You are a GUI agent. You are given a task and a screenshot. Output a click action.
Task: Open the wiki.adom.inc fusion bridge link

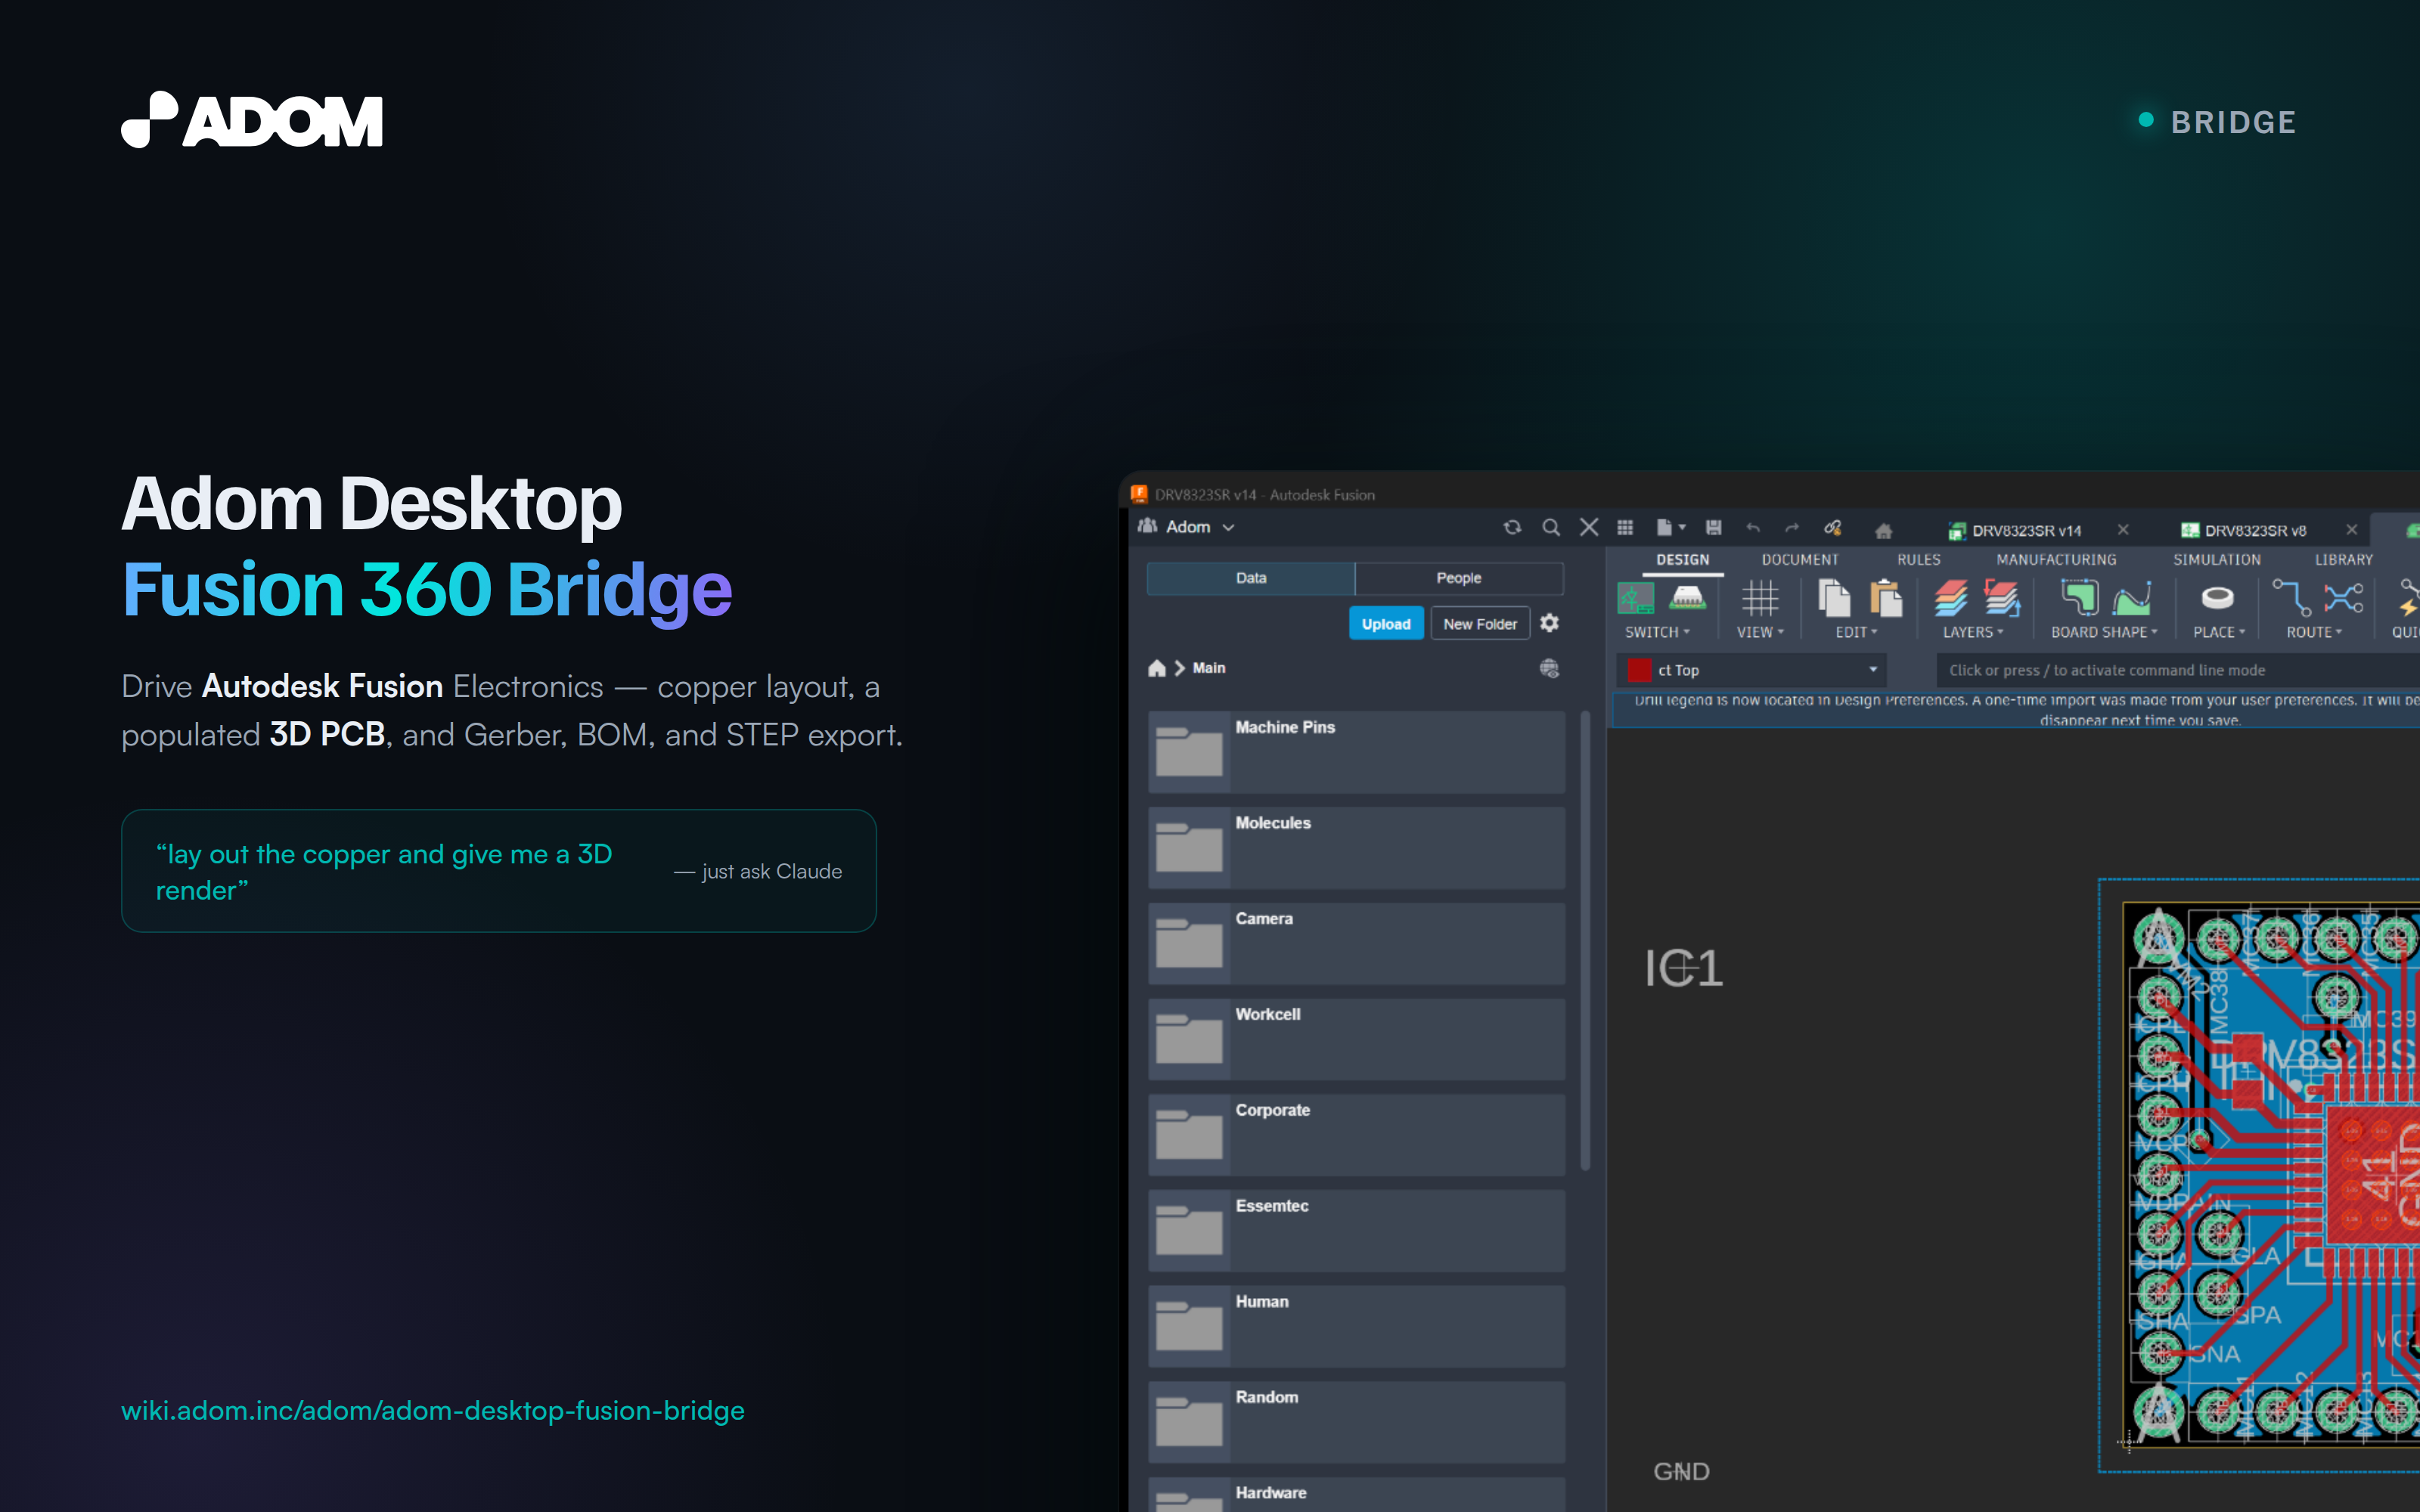click(x=433, y=1410)
